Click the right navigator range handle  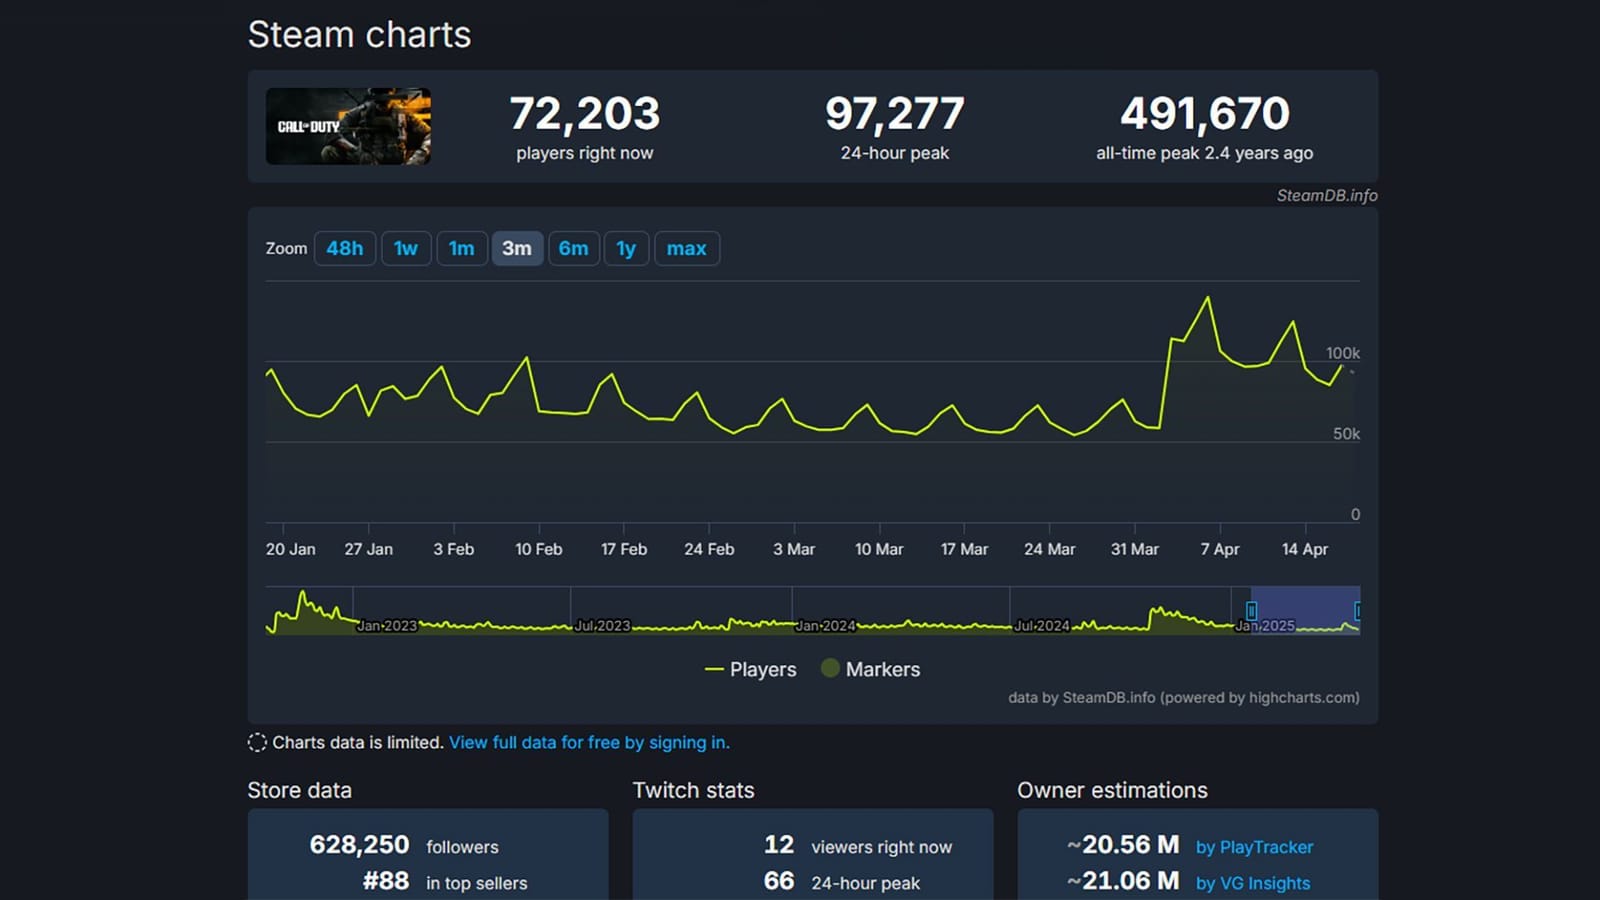tap(1357, 611)
